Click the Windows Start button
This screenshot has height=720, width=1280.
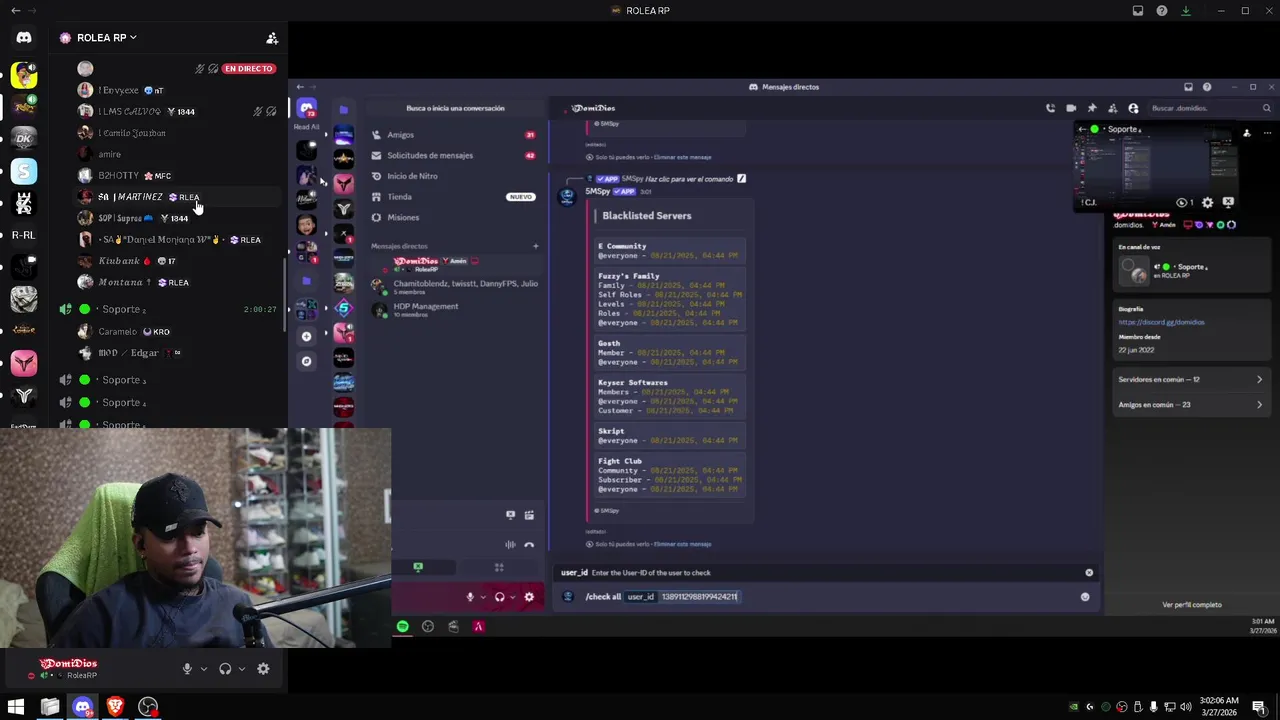(x=16, y=707)
